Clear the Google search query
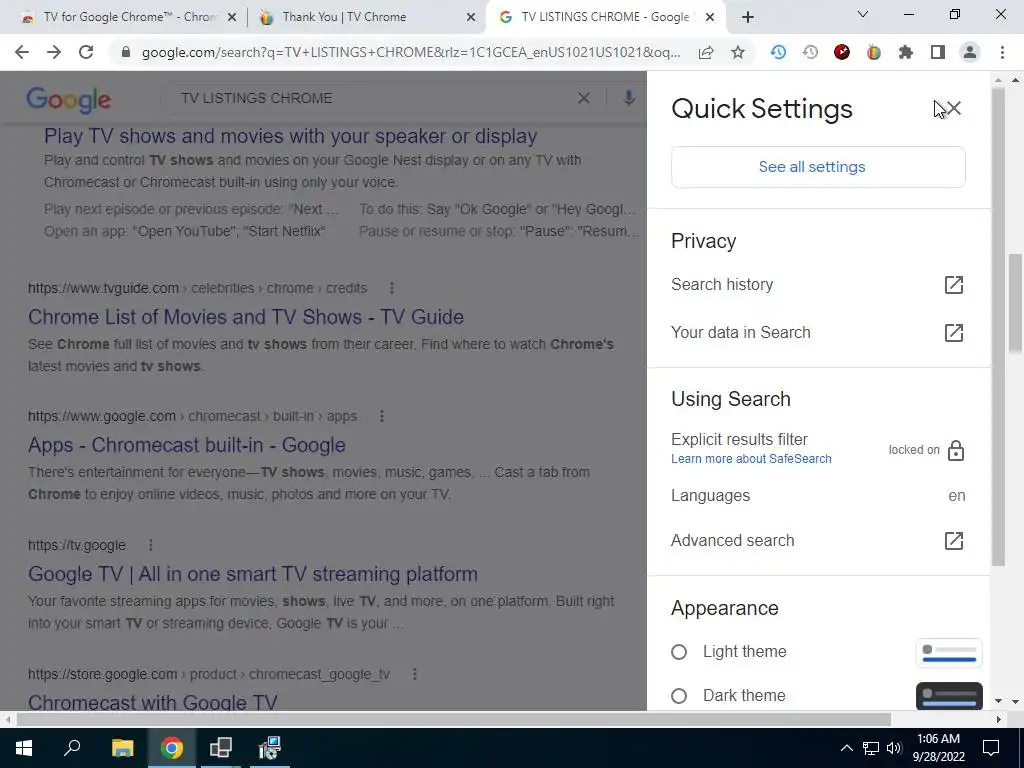 click(584, 98)
